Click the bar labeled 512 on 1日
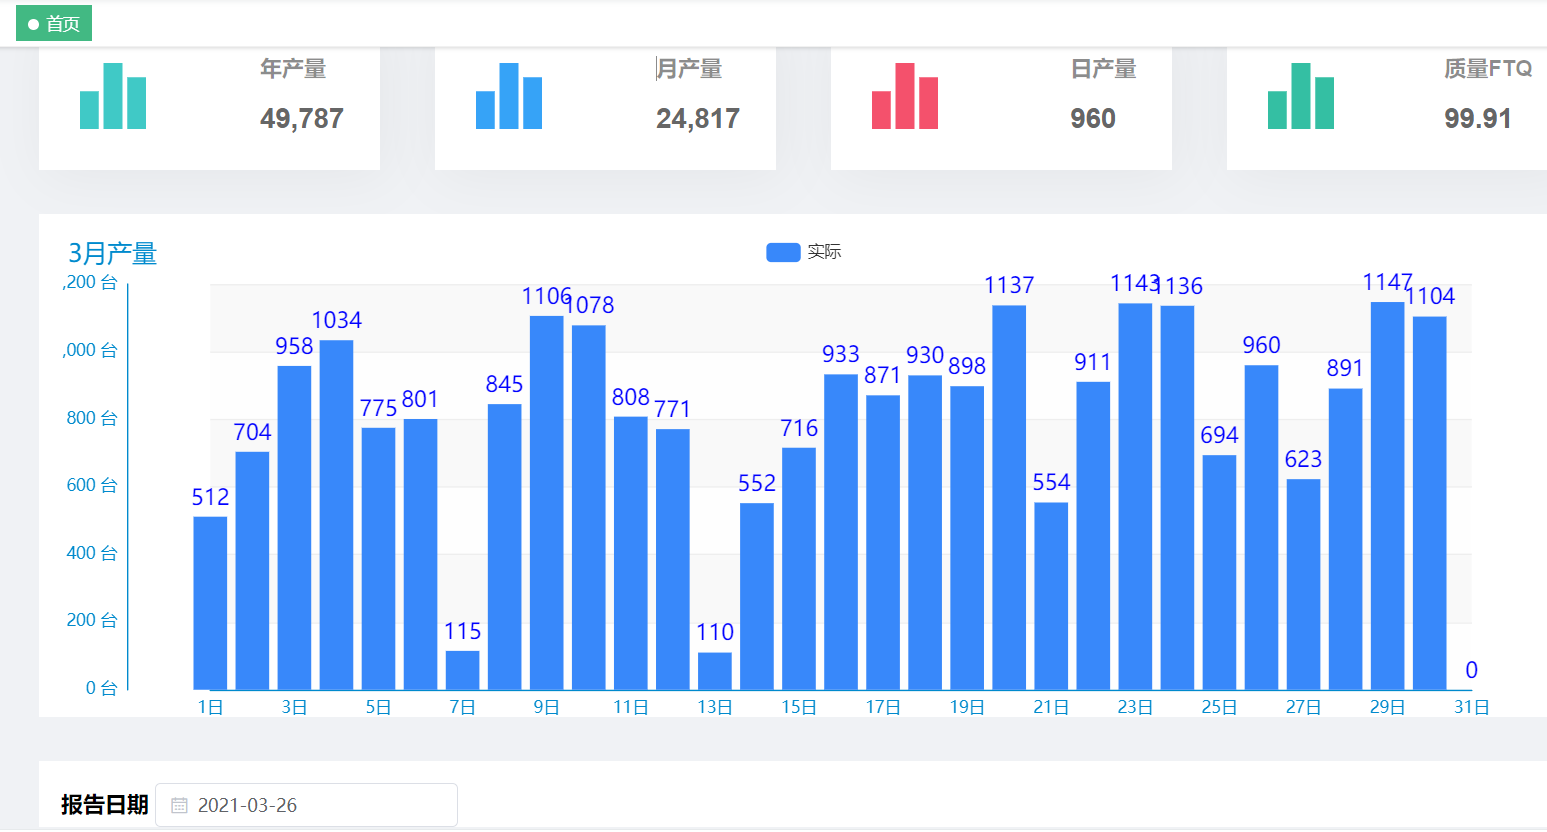This screenshot has width=1547, height=832. (210, 602)
